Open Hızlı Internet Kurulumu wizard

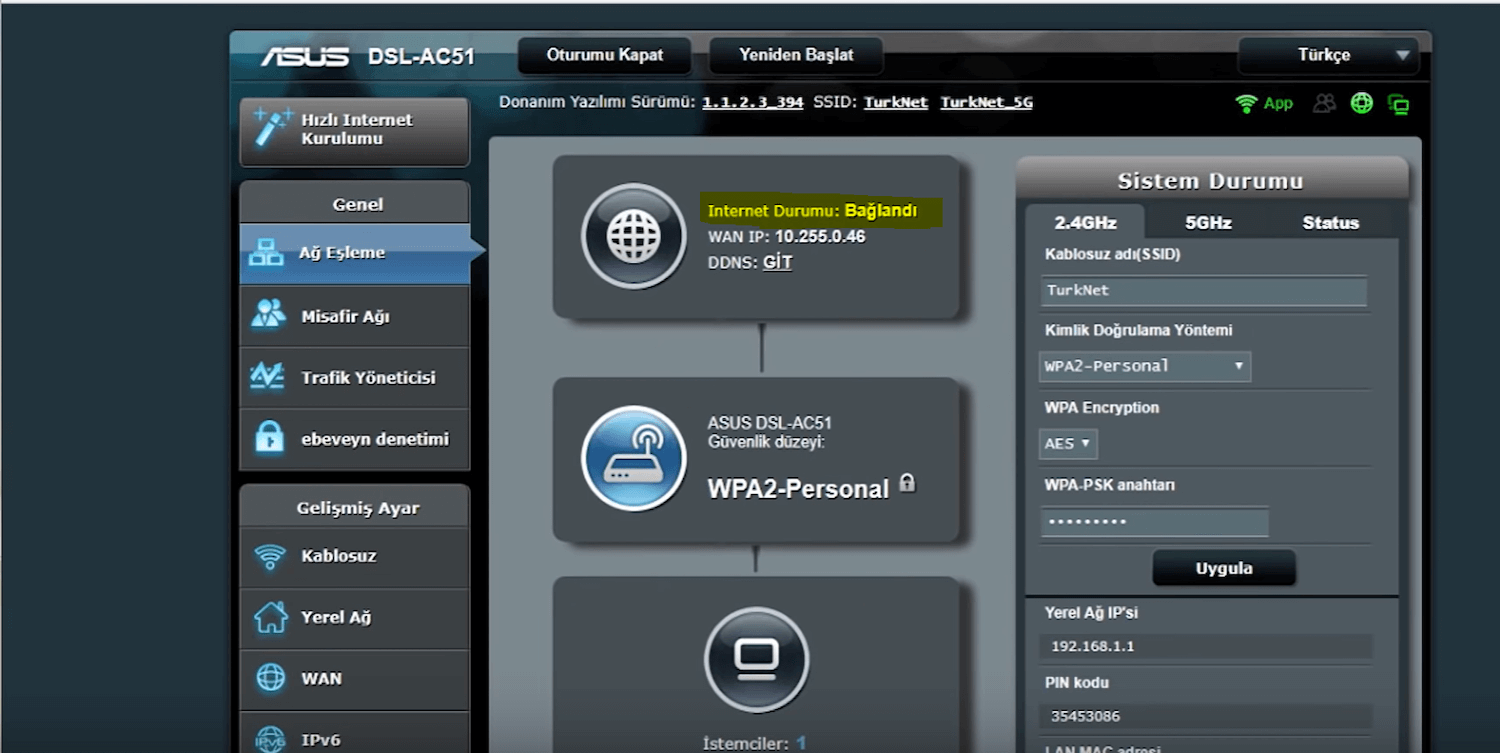(355, 130)
